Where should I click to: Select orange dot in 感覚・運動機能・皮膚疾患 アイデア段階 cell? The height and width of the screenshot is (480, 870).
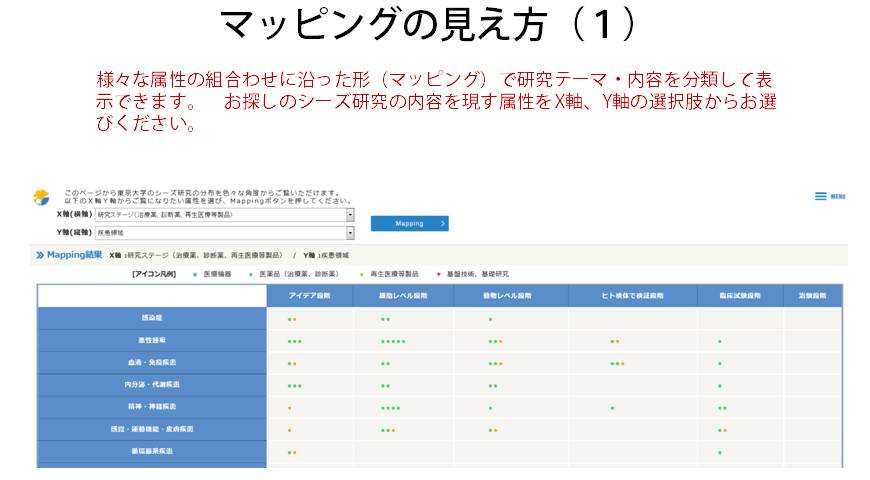pos(289,430)
